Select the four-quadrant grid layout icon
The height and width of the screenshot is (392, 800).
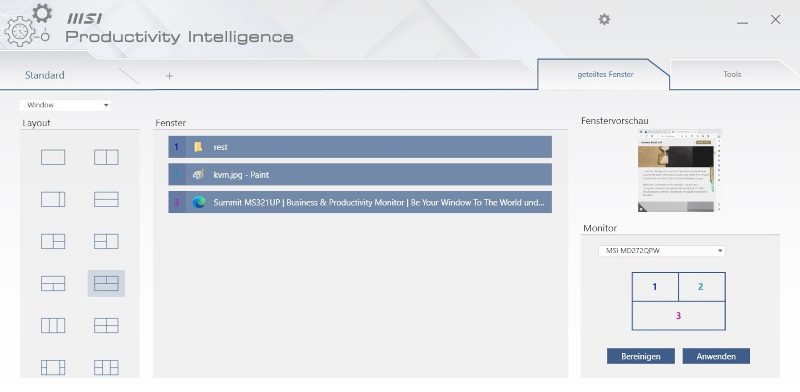pyautogui.click(x=106, y=325)
